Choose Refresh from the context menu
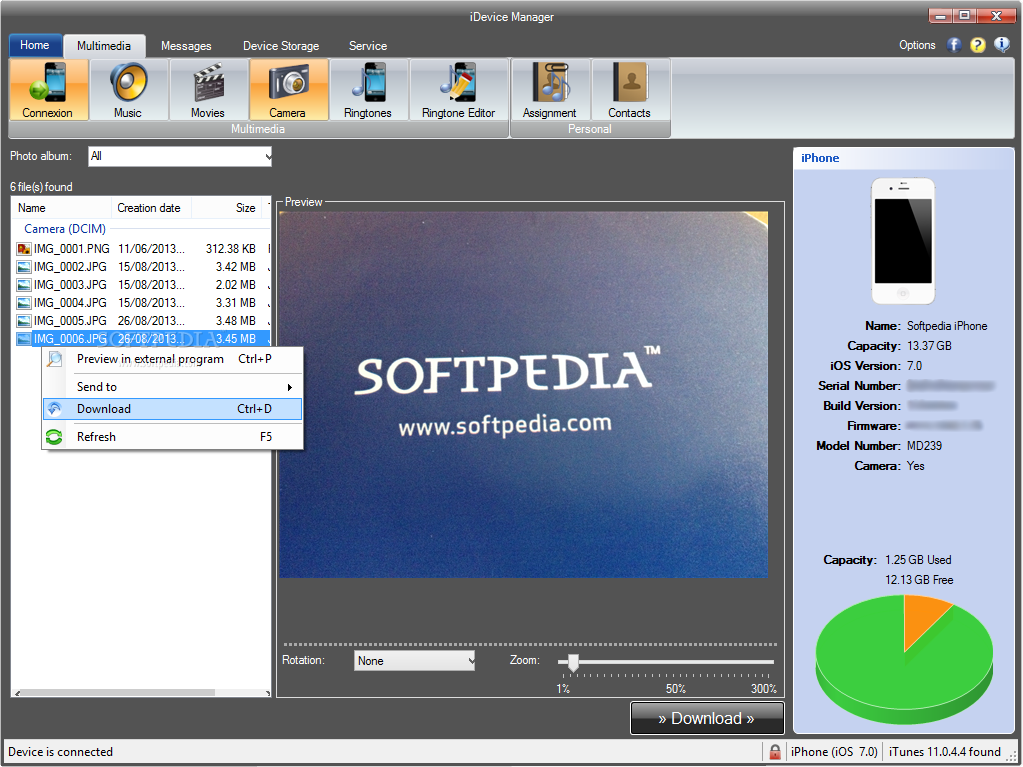 [x=173, y=437]
